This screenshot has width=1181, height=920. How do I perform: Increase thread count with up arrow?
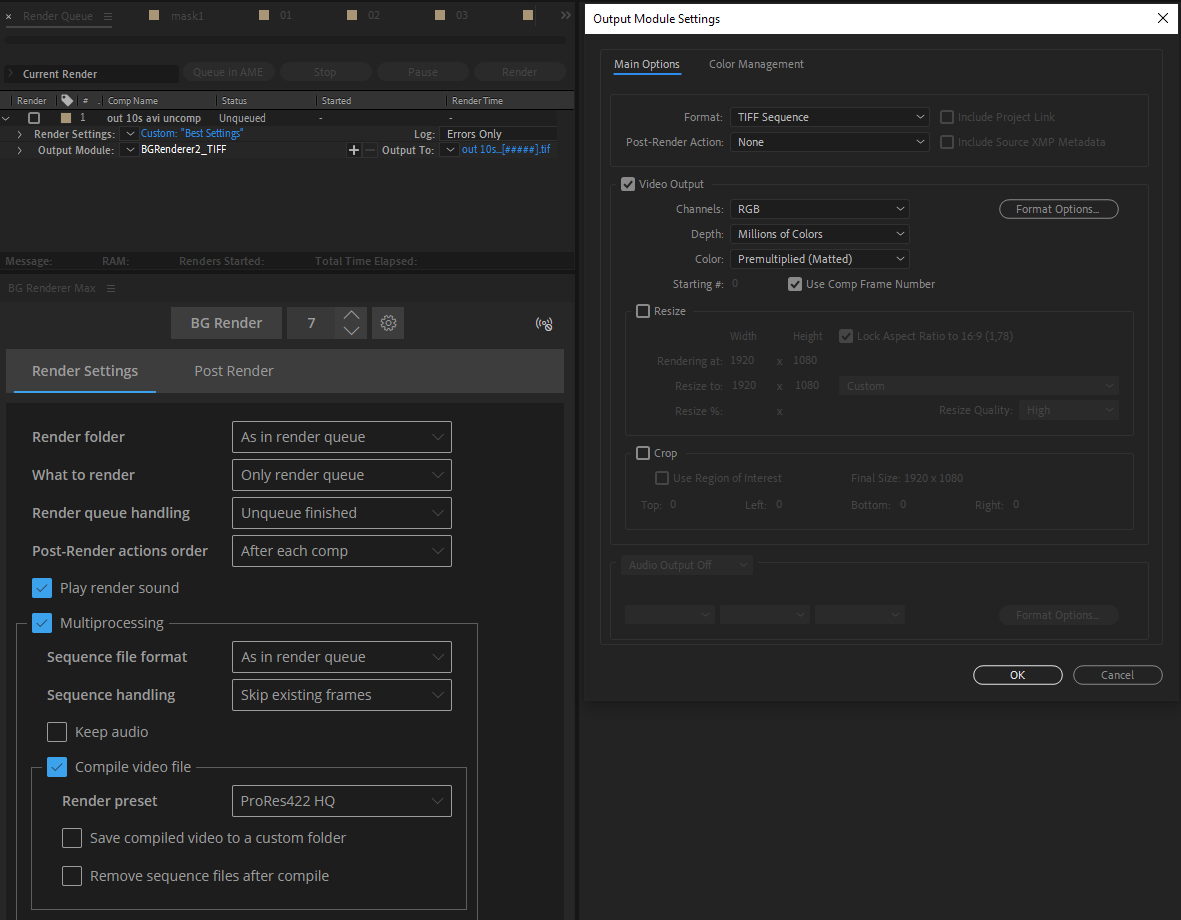351,315
